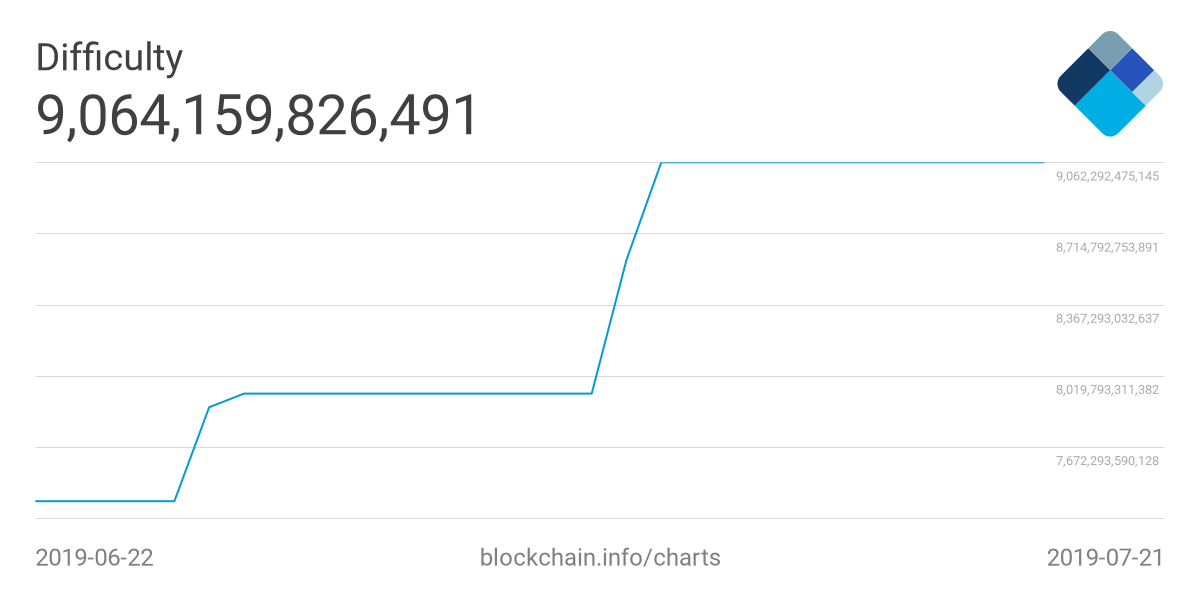
Task: Click the start date 2019-06-22
Action: point(94,557)
